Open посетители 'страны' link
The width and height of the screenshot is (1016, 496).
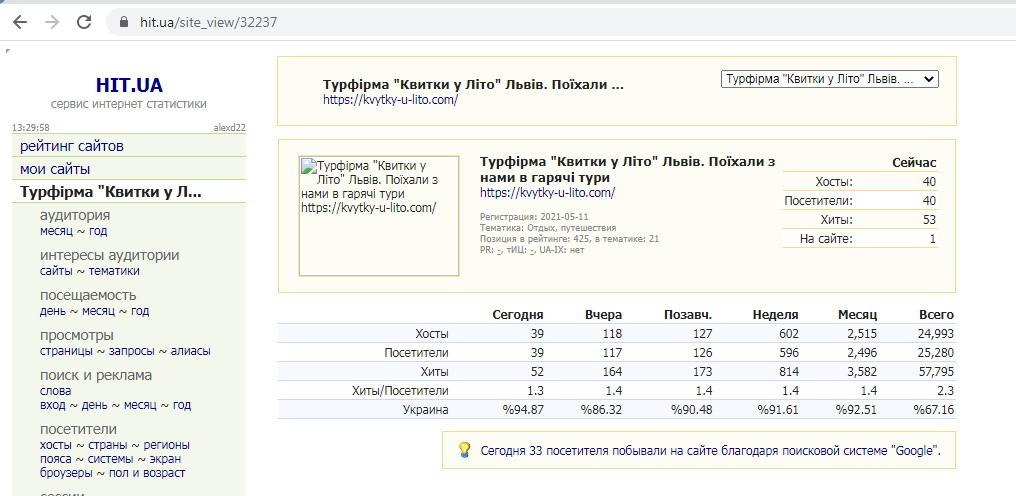pos(108,445)
